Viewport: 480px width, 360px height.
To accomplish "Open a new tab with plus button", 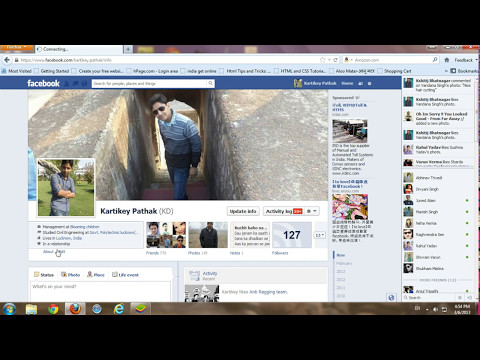I will pos(128,49).
